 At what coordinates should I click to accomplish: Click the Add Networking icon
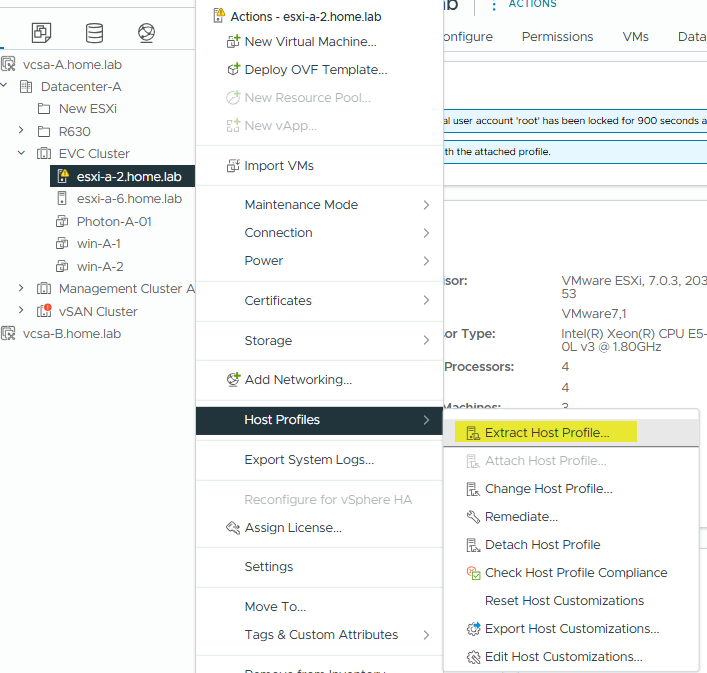point(233,380)
